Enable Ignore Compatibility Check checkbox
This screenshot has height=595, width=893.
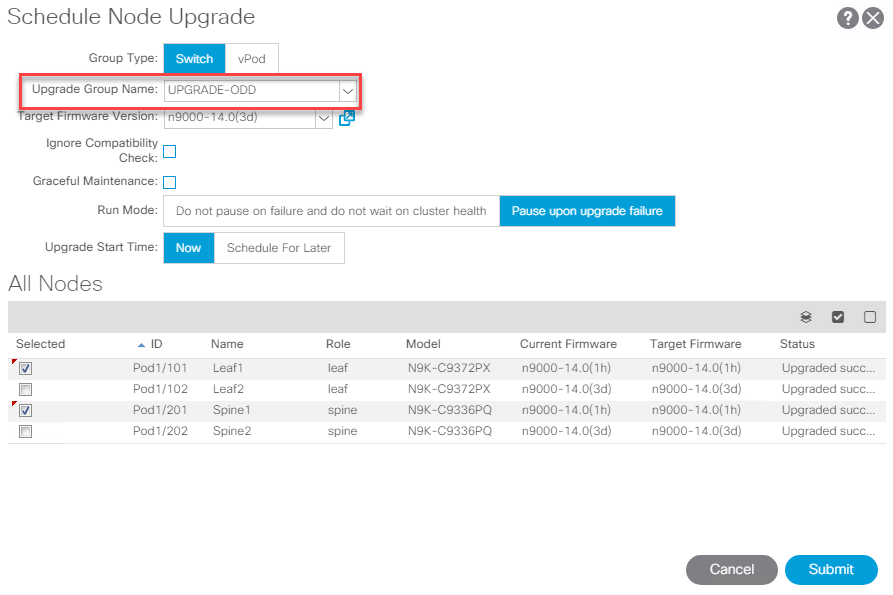point(170,152)
